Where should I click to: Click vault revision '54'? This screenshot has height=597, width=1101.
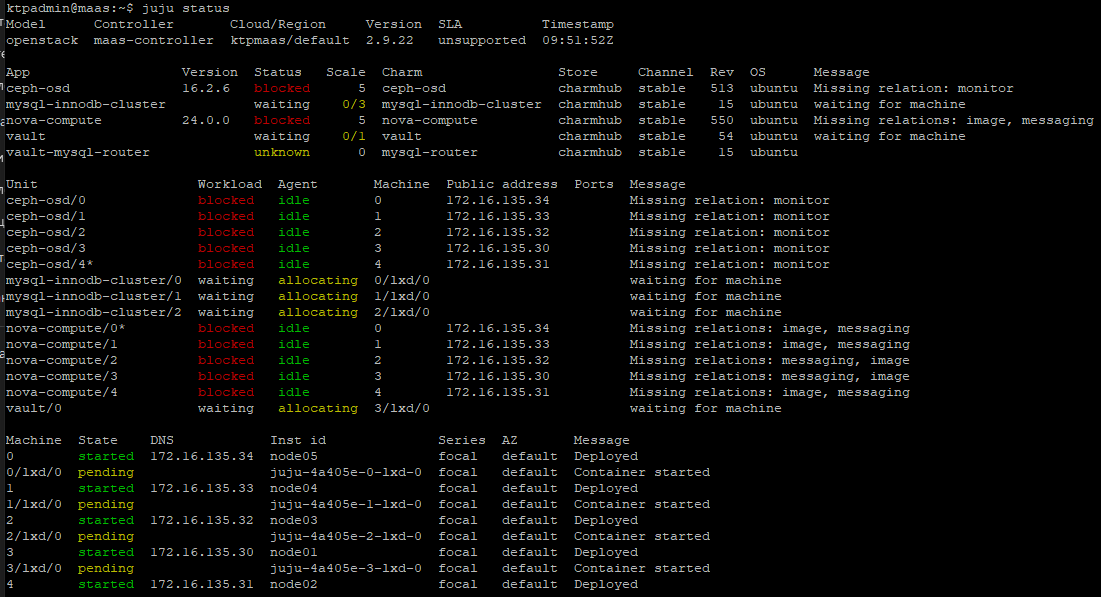click(x=726, y=136)
